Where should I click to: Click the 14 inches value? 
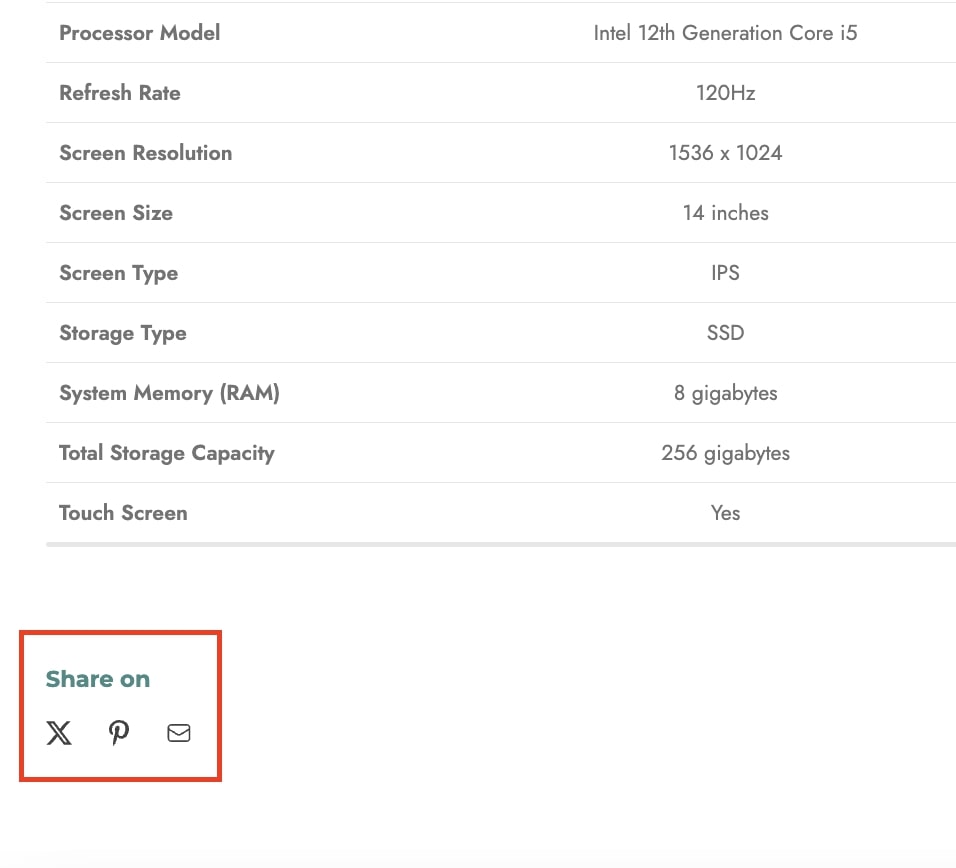pyautogui.click(x=726, y=213)
